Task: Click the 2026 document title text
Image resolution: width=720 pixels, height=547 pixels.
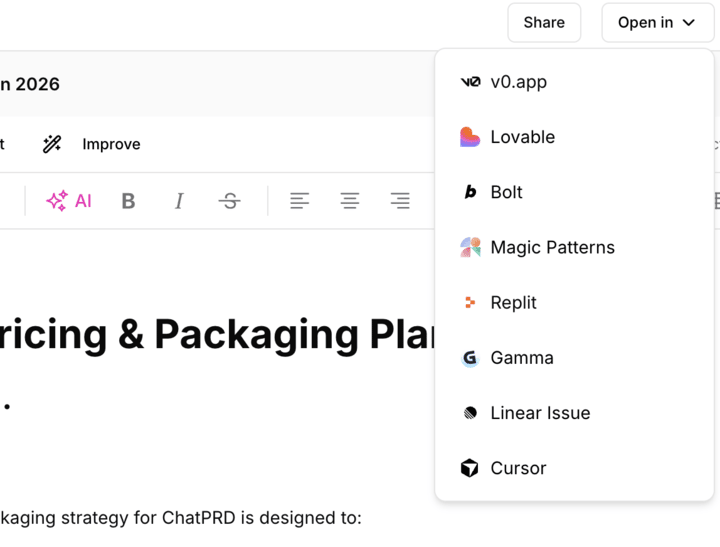Action: point(30,84)
